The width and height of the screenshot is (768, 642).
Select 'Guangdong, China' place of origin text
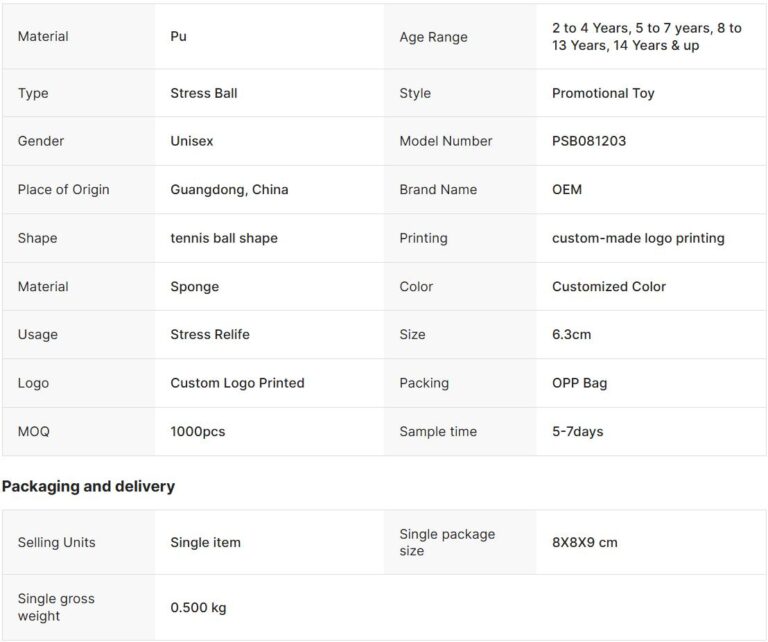(x=229, y=189)
